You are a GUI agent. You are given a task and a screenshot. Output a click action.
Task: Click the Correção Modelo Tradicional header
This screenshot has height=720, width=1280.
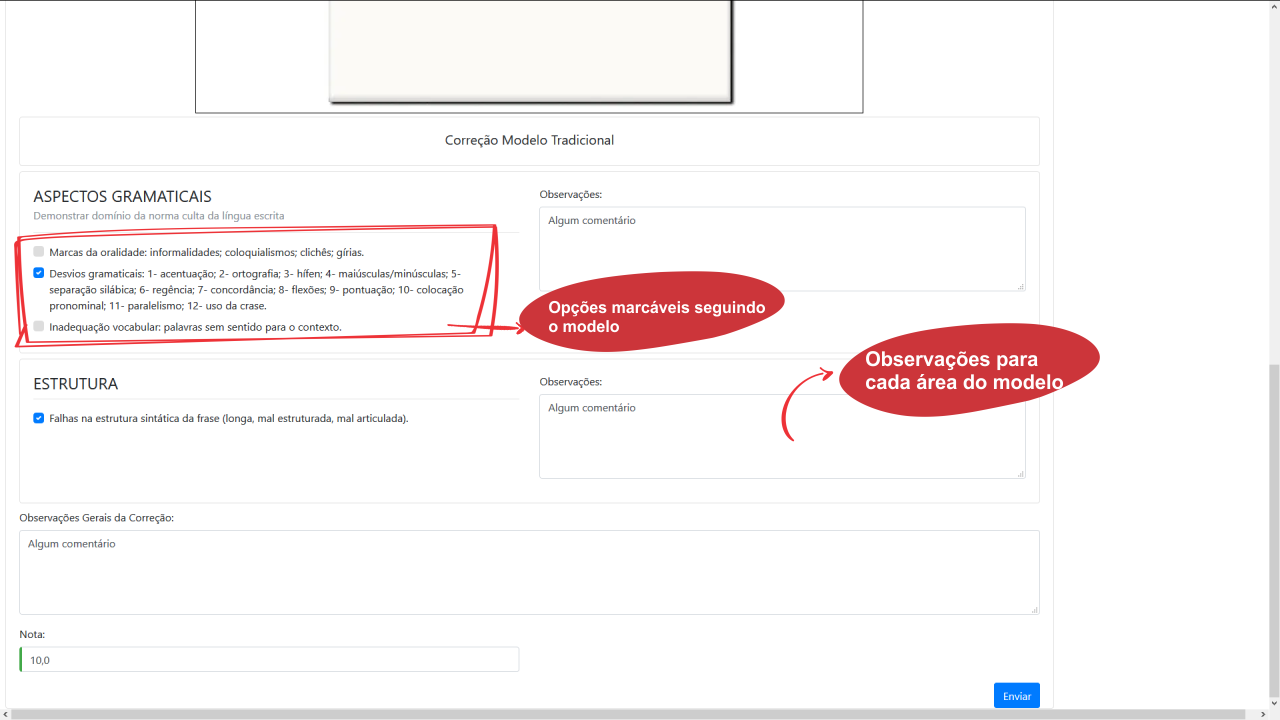pyautogui.click(x=529, y=141)
